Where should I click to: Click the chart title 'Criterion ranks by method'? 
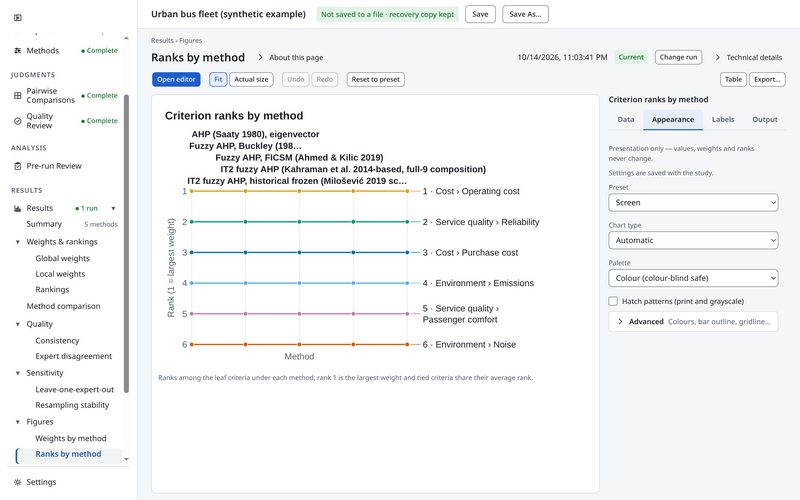pos(234,116)
